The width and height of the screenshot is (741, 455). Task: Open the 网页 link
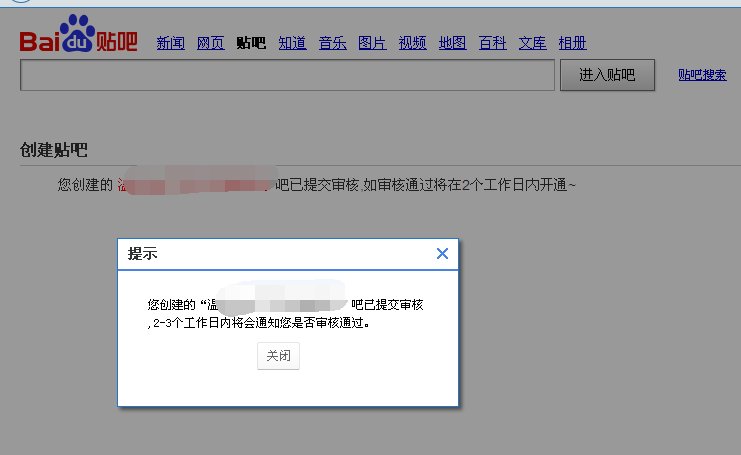(x=211, y=43)
